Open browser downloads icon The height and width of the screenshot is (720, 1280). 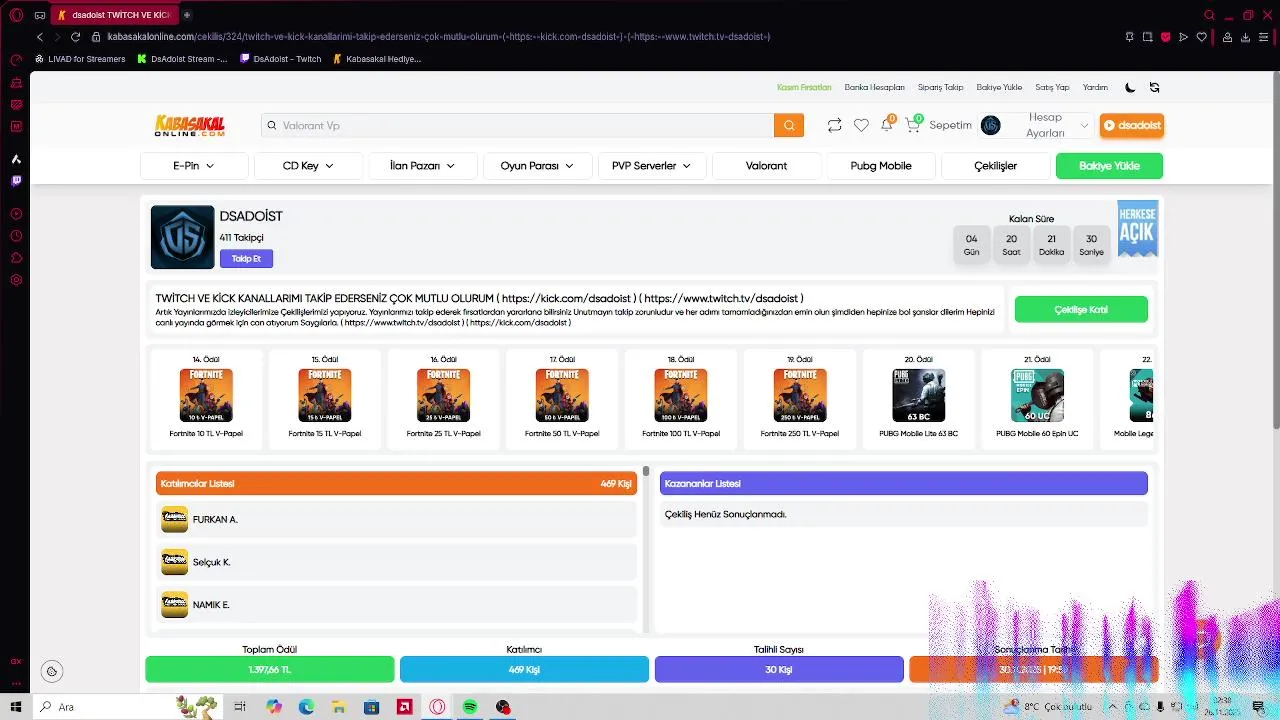[x=1245, y=37]
